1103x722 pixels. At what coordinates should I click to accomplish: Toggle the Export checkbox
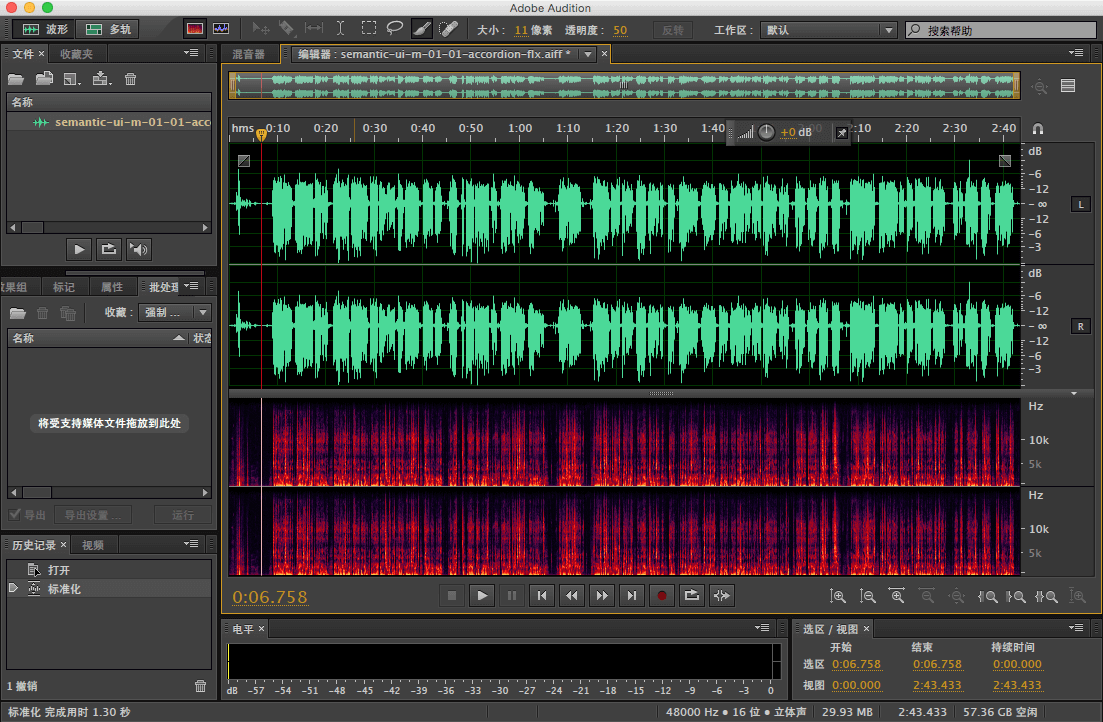[14, 514]
